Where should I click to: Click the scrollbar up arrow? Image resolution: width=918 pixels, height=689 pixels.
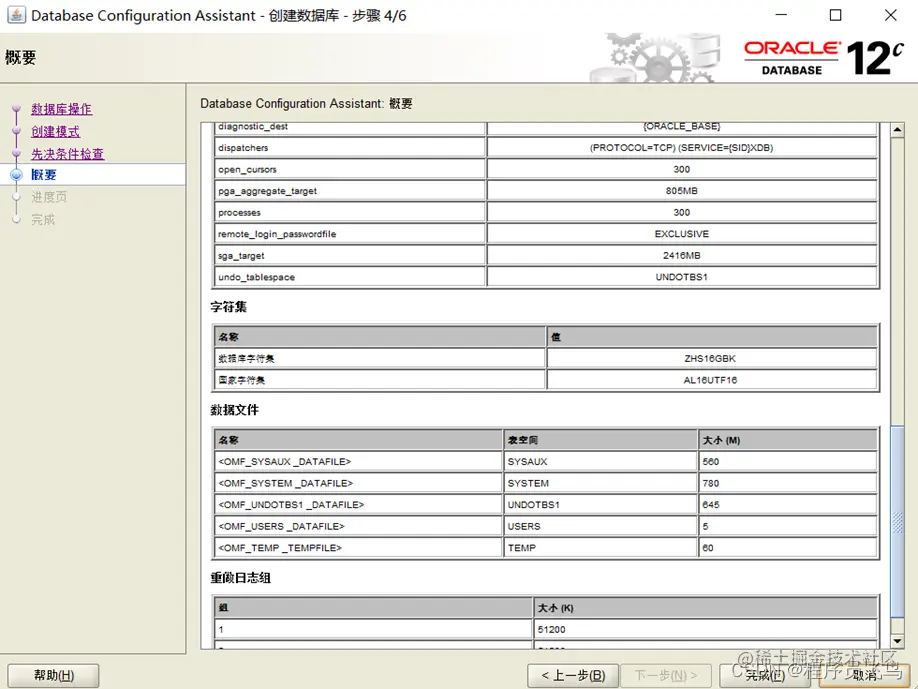click(897, 129)
